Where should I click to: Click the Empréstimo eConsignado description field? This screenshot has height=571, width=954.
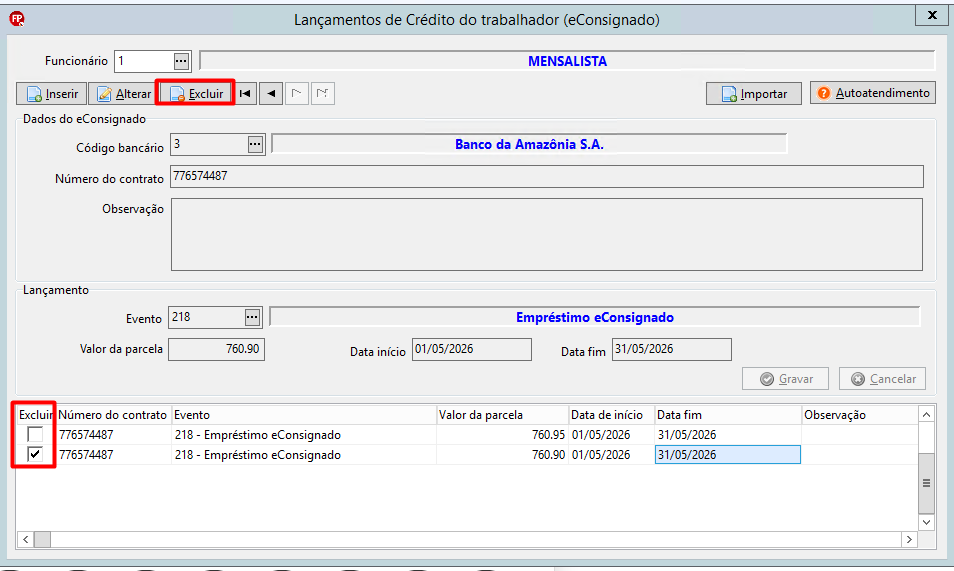[594, 317]
